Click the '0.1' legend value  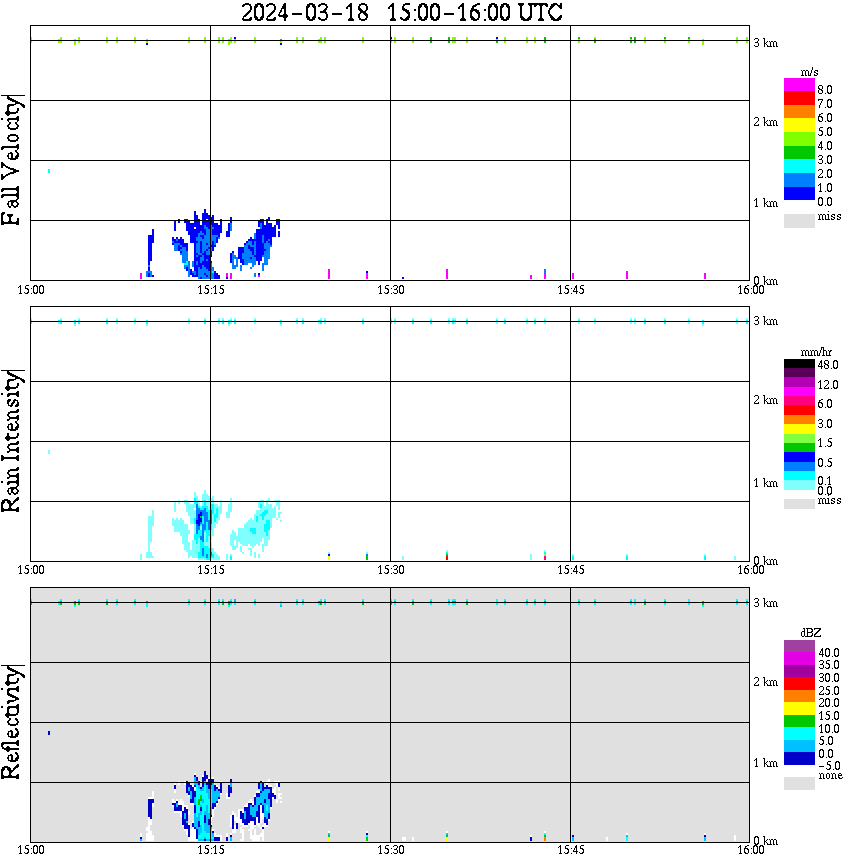825,480
